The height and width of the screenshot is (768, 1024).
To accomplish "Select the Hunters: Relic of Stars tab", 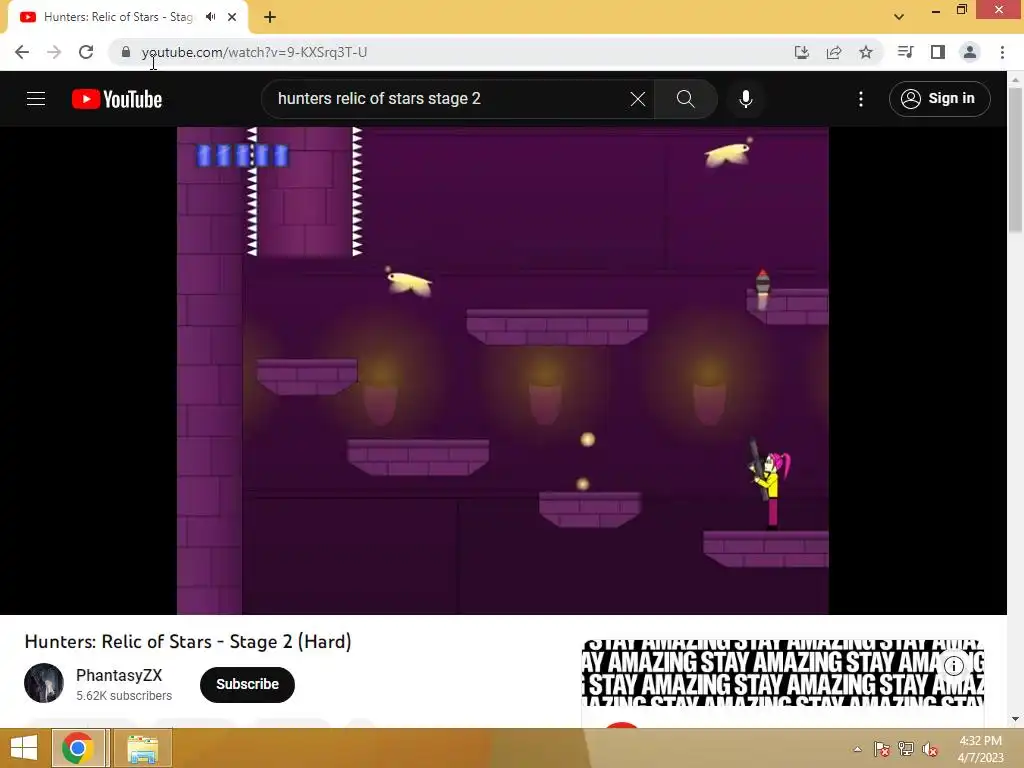I will pos(128,17).
